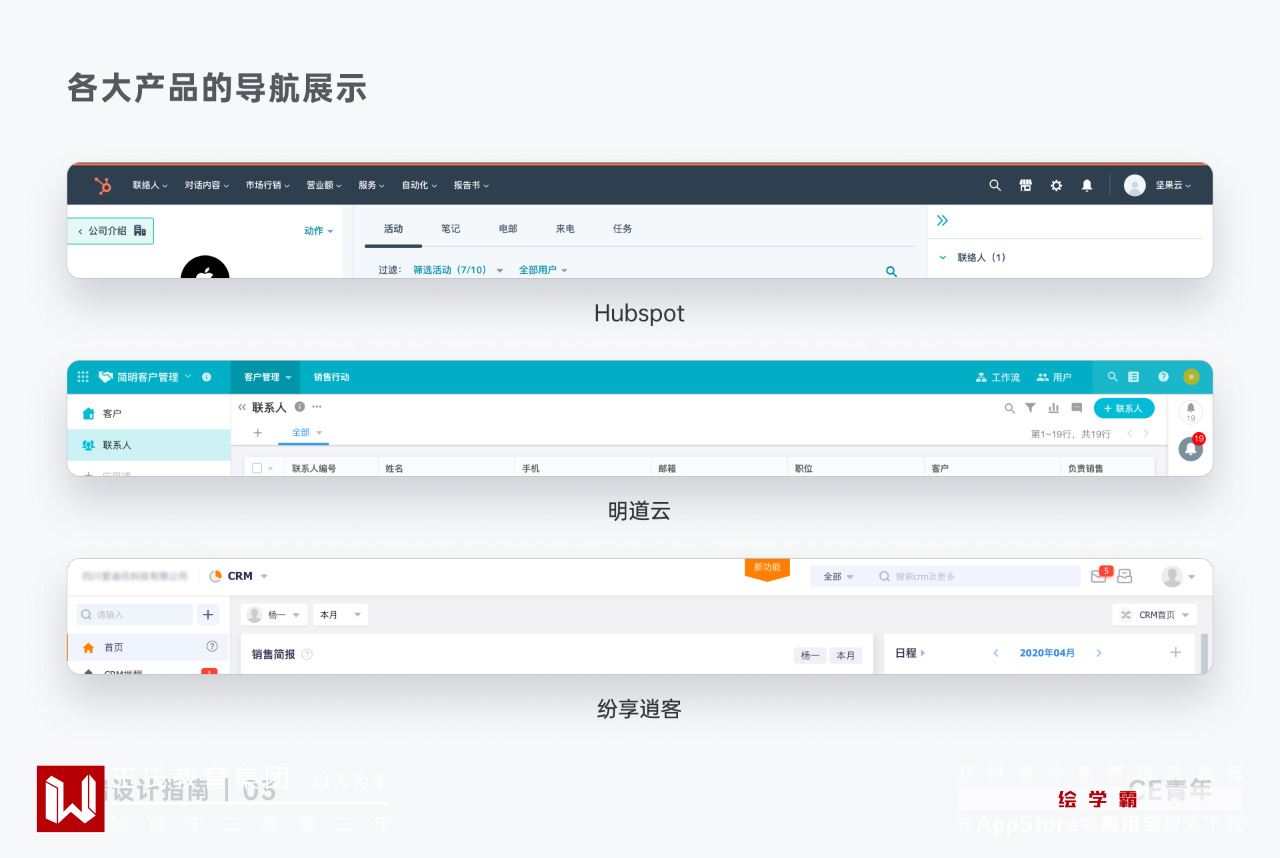This screenshot has width=1280, height=858.
Task: Switch to the HubSpot 电邮 tab
Action: (x=508, y=229)
